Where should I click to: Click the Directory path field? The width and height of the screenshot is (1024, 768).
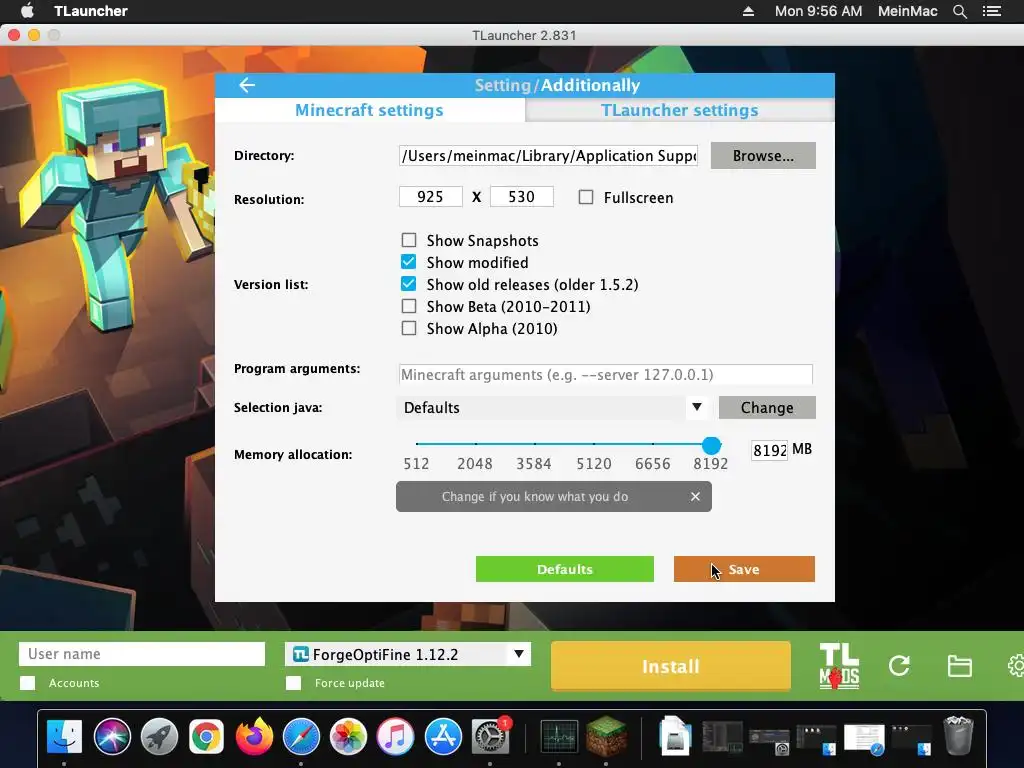(549, 155)
